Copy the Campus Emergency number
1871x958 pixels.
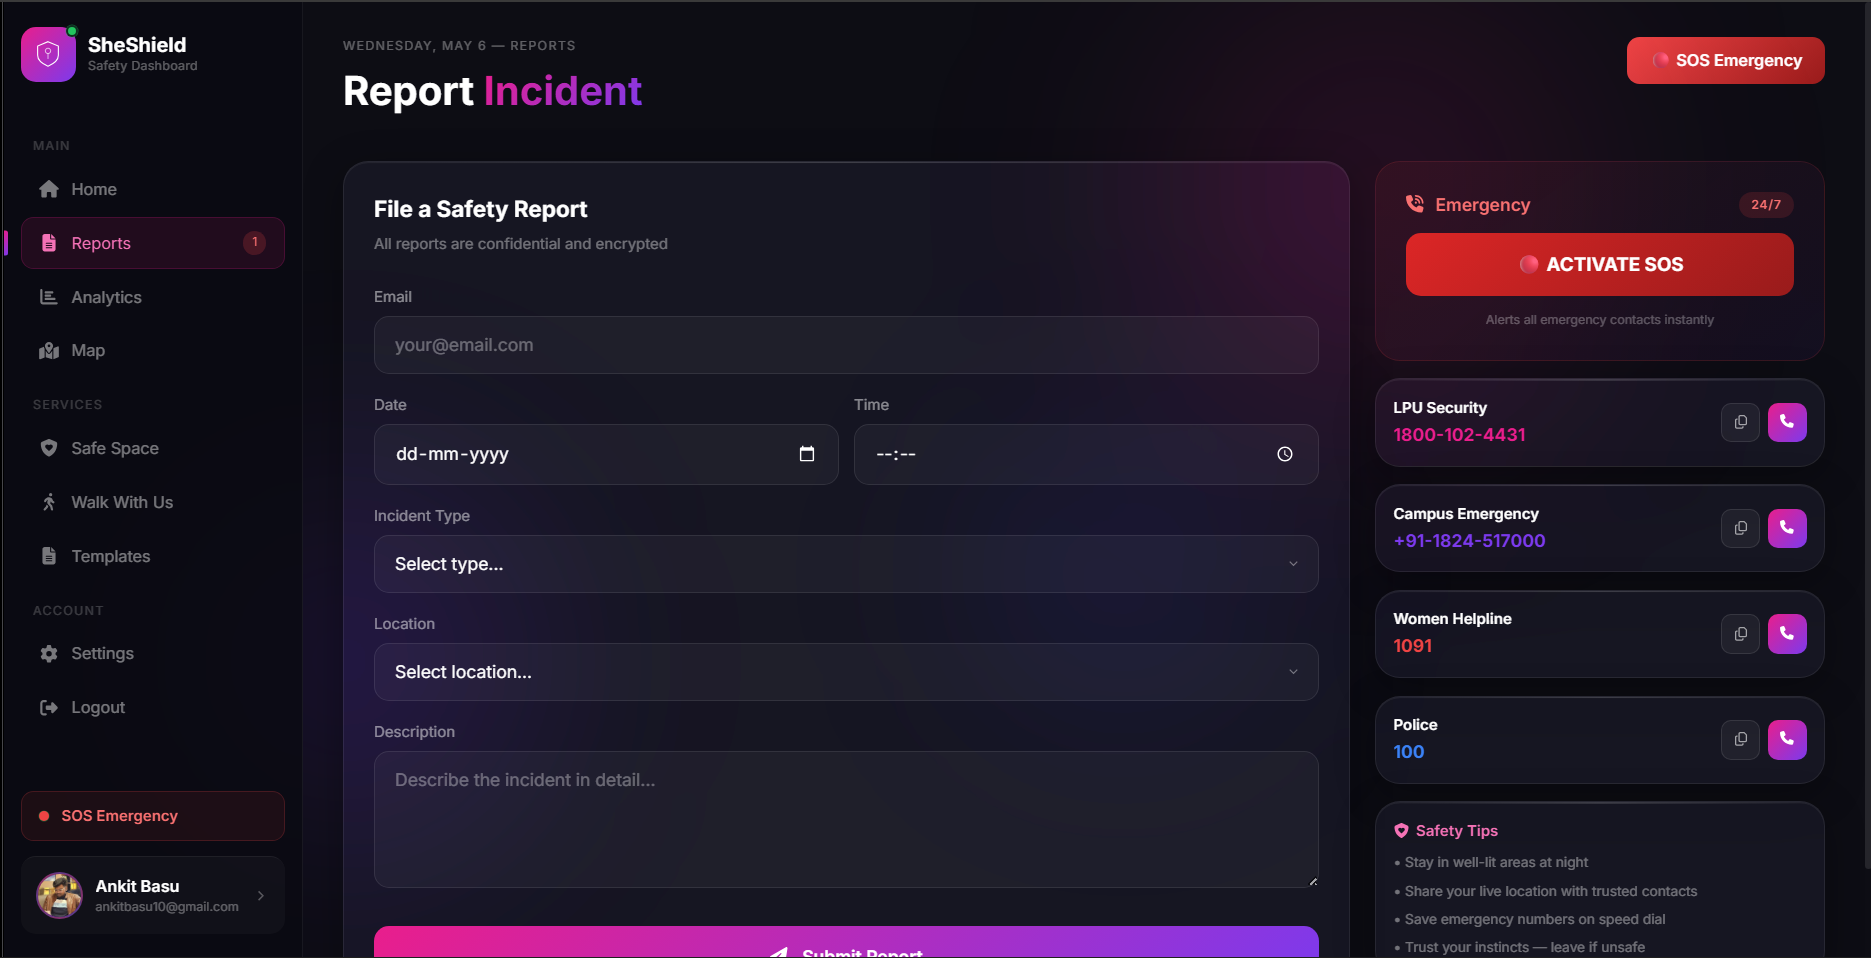click(1740, 528)
